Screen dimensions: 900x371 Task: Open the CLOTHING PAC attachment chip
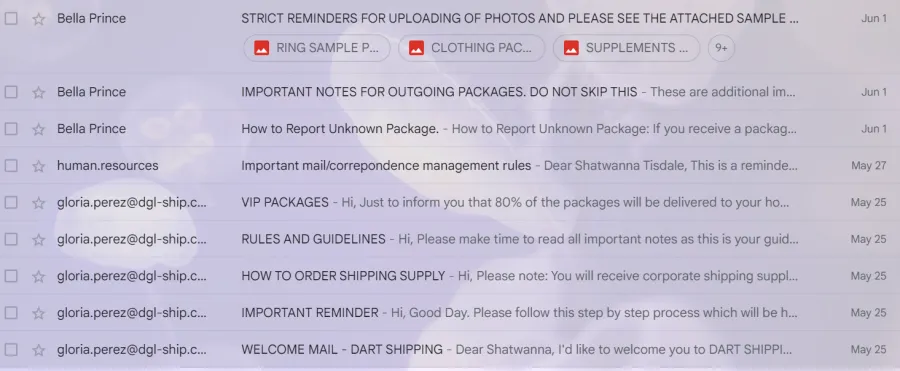point(471,48)
